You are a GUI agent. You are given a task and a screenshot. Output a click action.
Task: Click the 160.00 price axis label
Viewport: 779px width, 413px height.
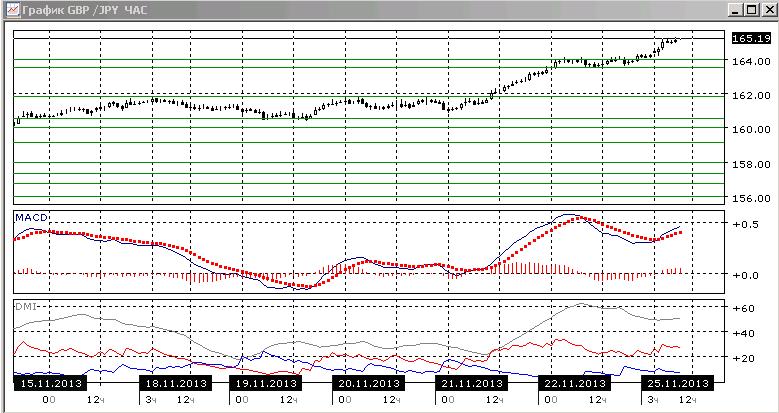(751, 130)
